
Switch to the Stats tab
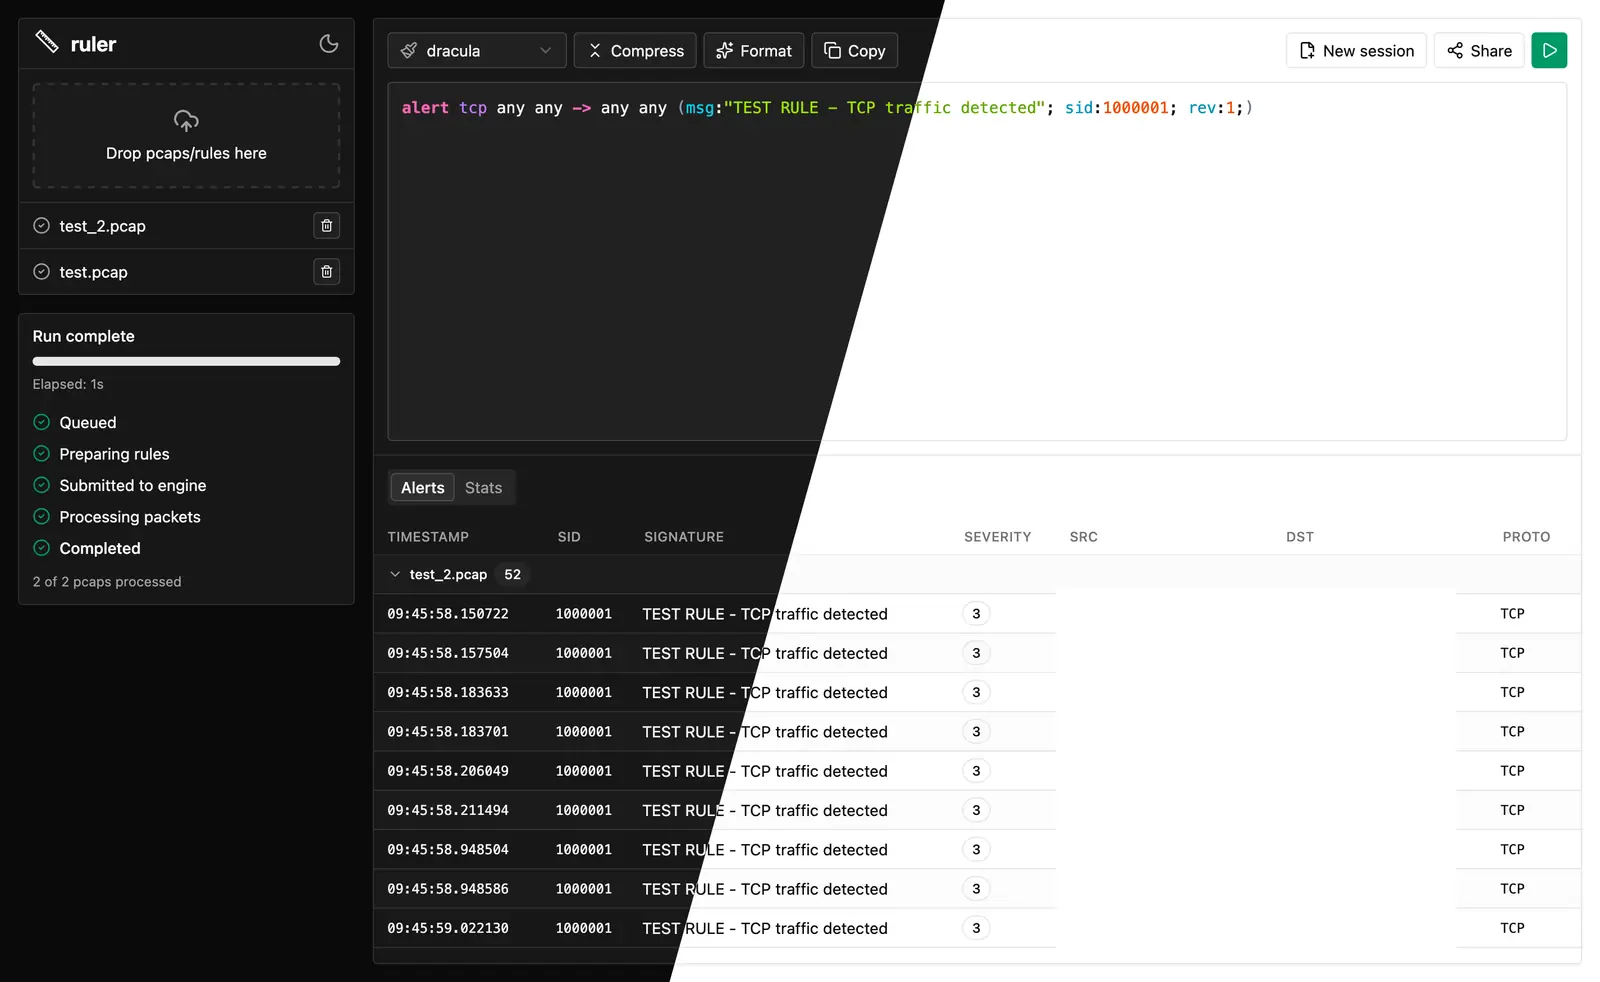click(x=483, y=488)
